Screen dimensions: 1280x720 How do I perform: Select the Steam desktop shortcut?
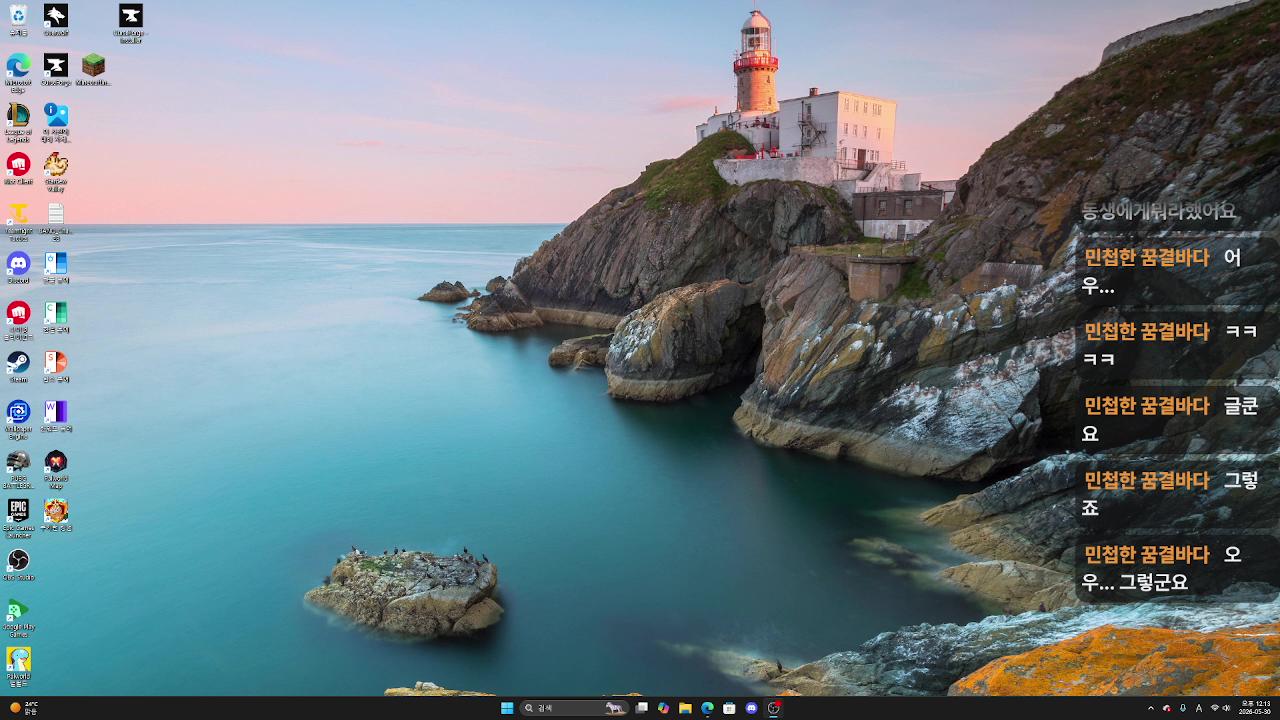(18, 367)
